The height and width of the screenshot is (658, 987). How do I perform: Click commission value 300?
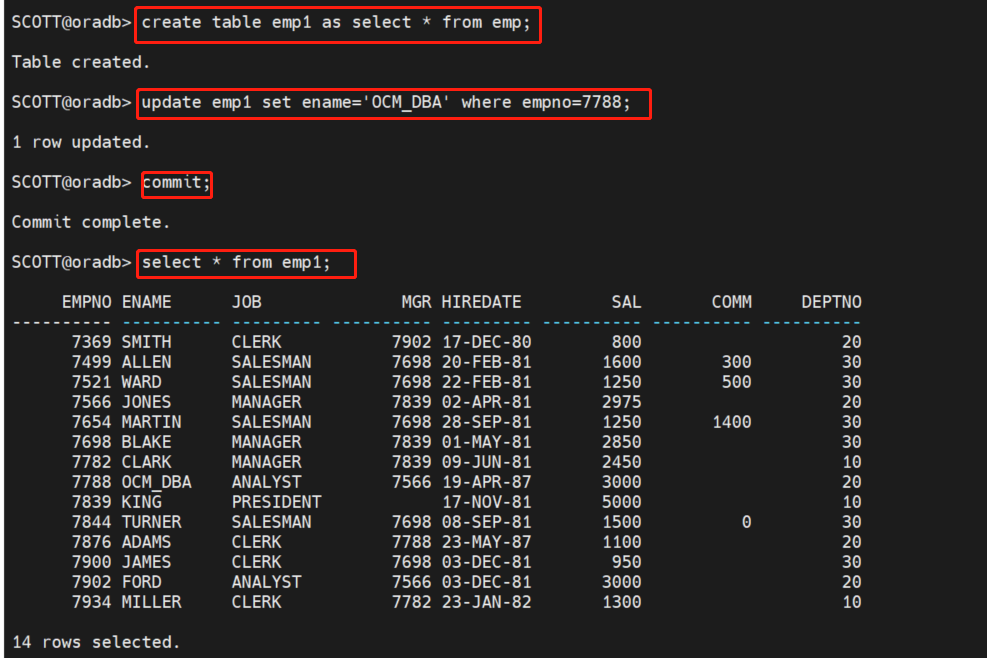pyautogui.click(x=736, y=362)
